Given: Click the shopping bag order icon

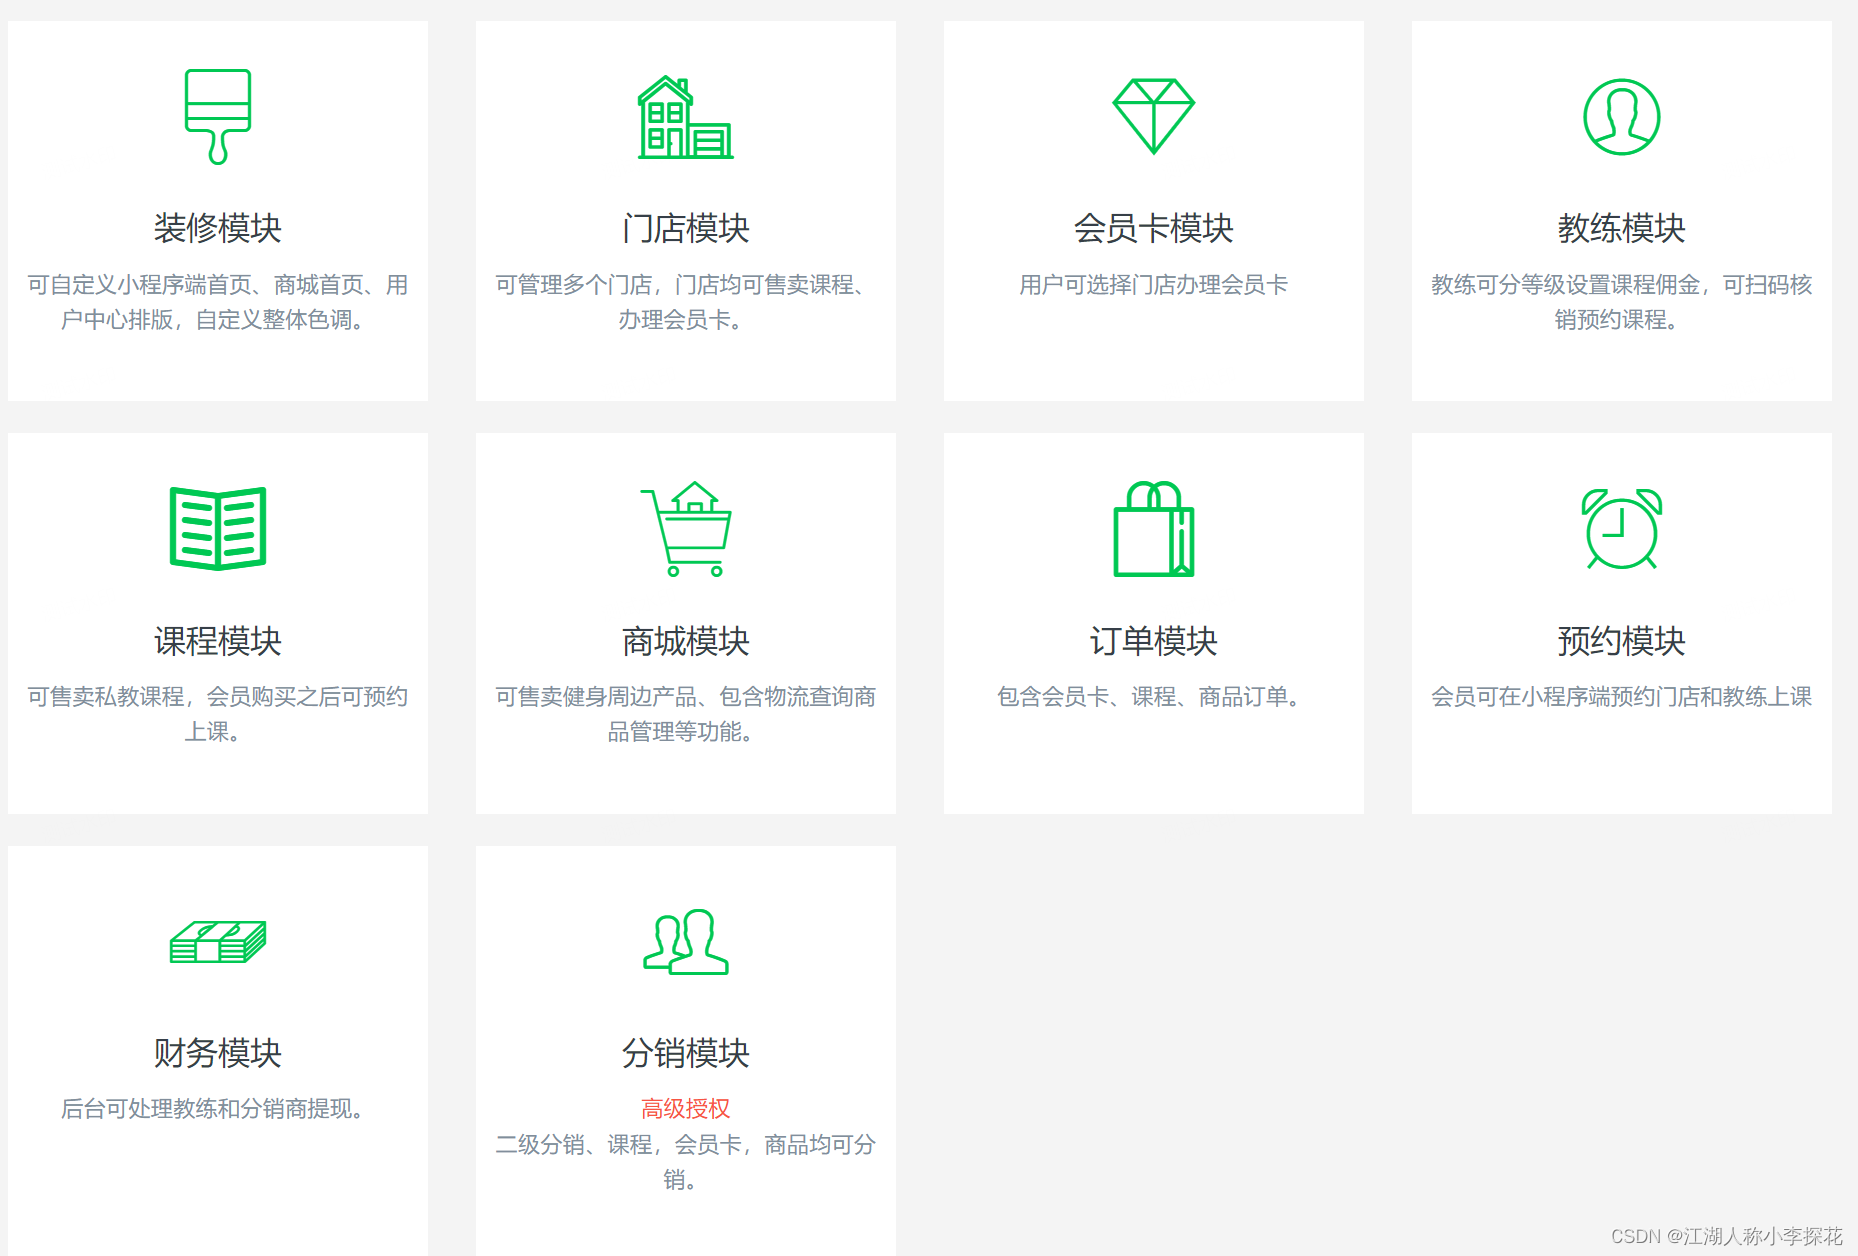Looking at the screenshot, I should tap(1154, 529).
